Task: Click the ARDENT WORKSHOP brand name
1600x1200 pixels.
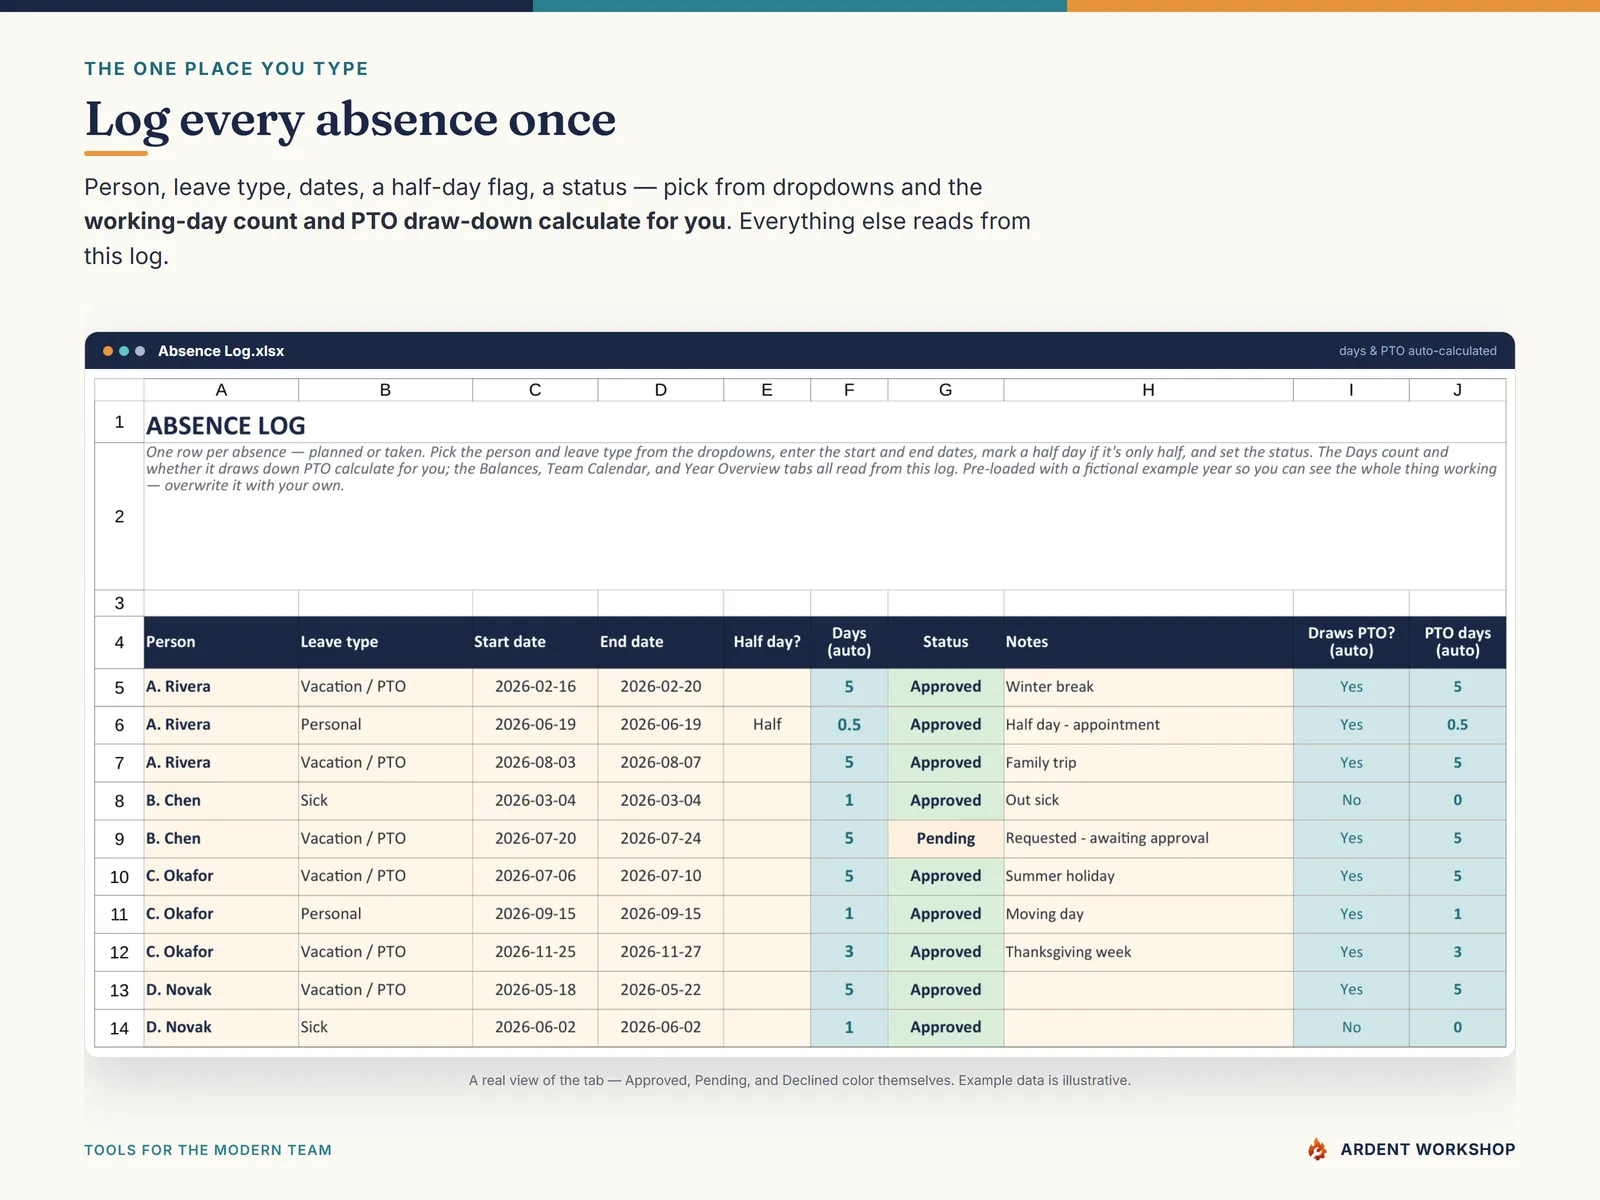Action: [x=1428, y=1149]
